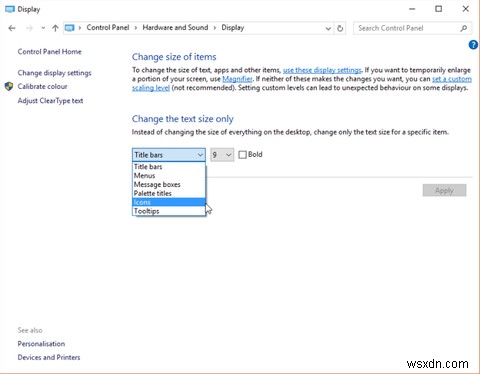Image resolution: width=480 pixels, height=374 pixels.
Task: Click the search magnifier icon
Action: tap(464, 28)
